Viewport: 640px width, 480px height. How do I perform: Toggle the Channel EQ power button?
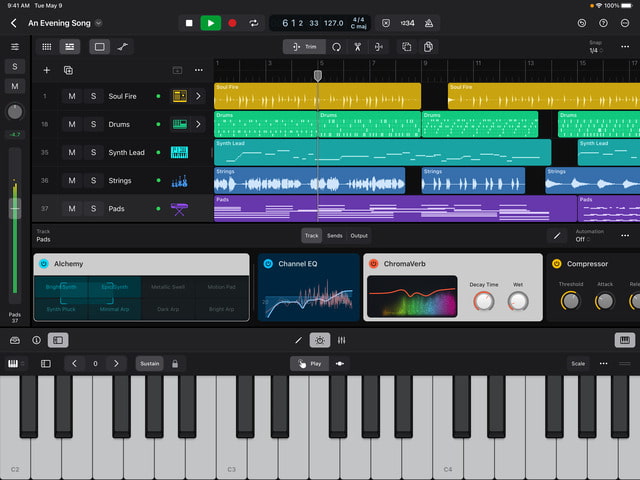pos(267,264)
